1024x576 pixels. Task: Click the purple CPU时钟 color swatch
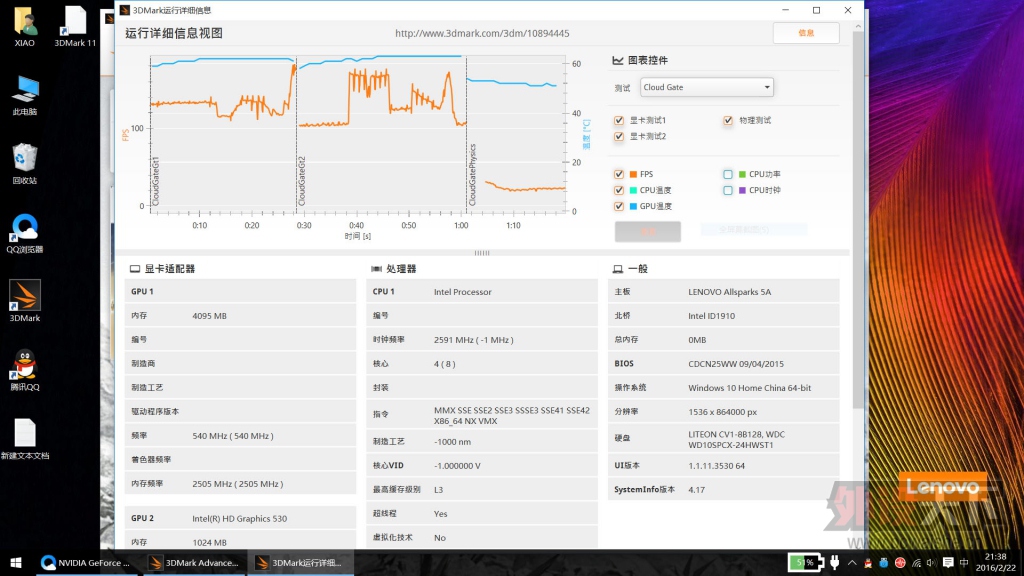[x=742, y=190]
